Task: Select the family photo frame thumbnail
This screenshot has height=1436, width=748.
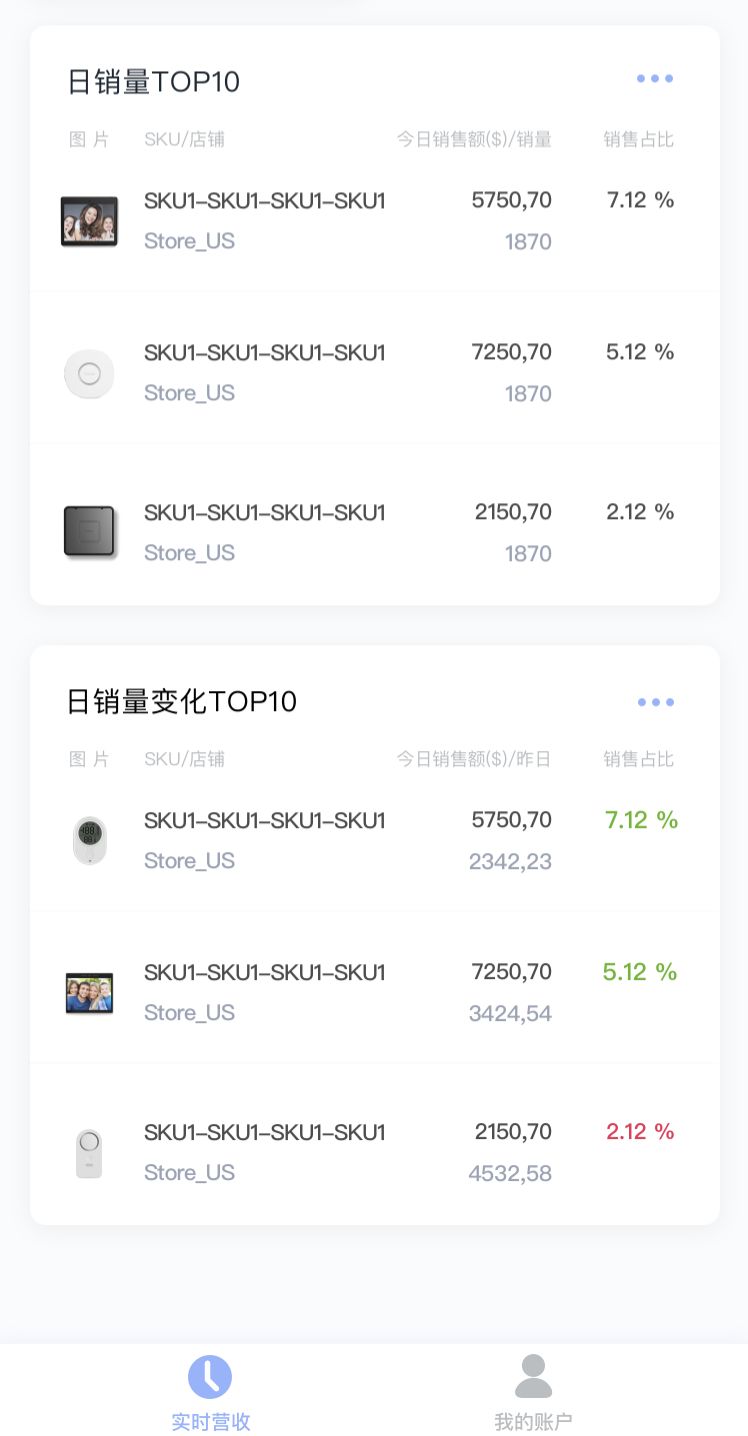Action: pyautogui.click(x=89, y=992)
